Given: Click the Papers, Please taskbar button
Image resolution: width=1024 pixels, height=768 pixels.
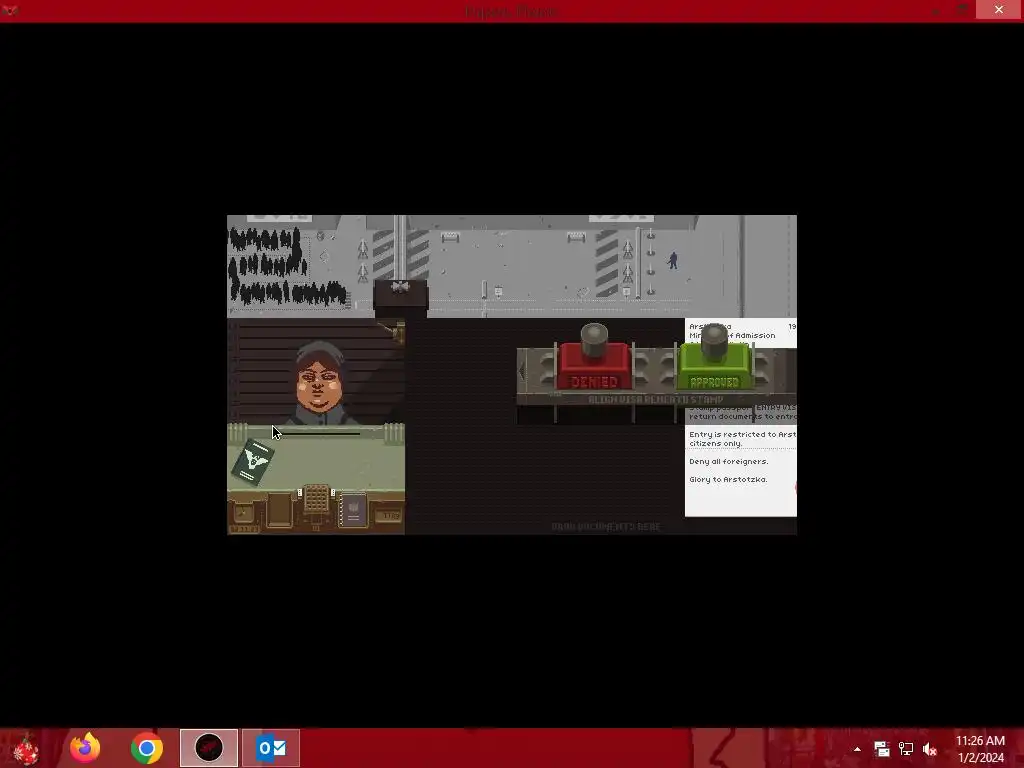Looking at the screenshot, I should coord(209,748).
